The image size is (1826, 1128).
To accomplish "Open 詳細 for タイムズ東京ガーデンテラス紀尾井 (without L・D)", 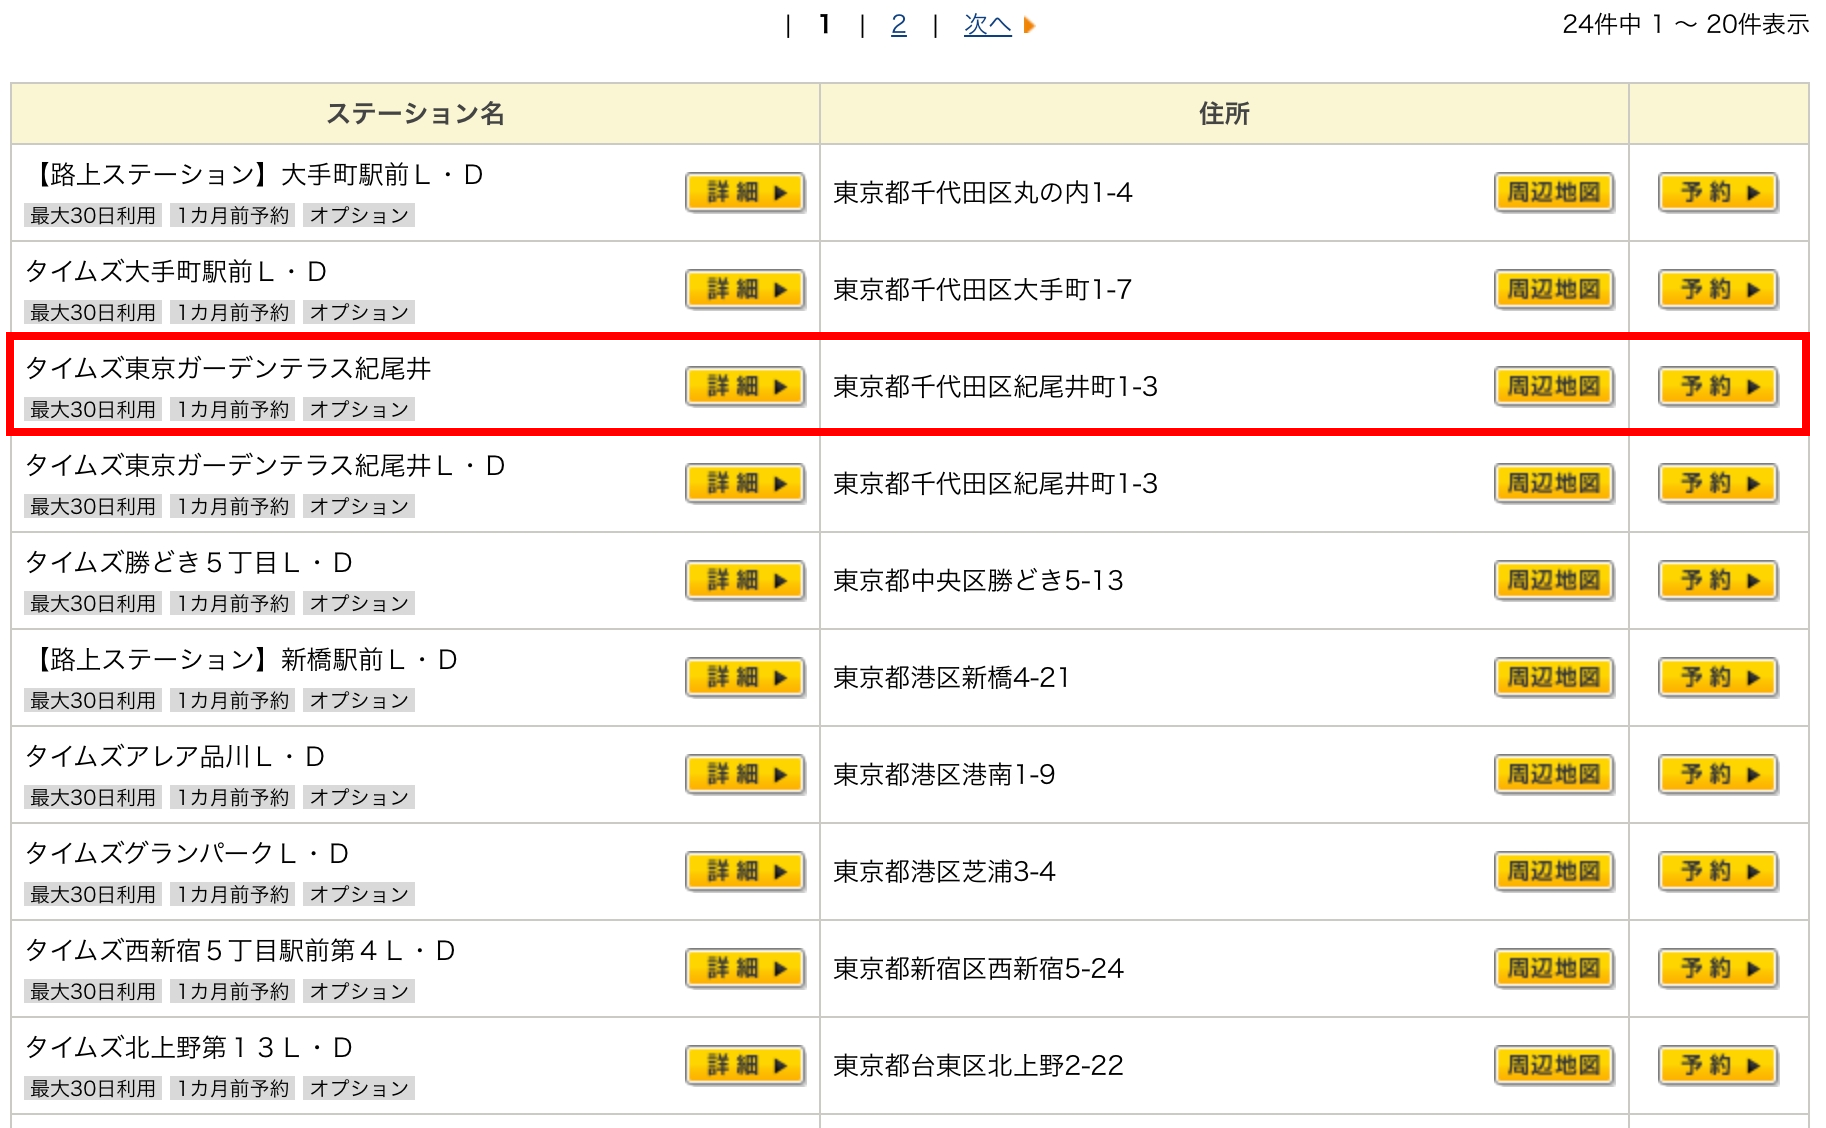I will pyautogui.click(x=745, y=386).
